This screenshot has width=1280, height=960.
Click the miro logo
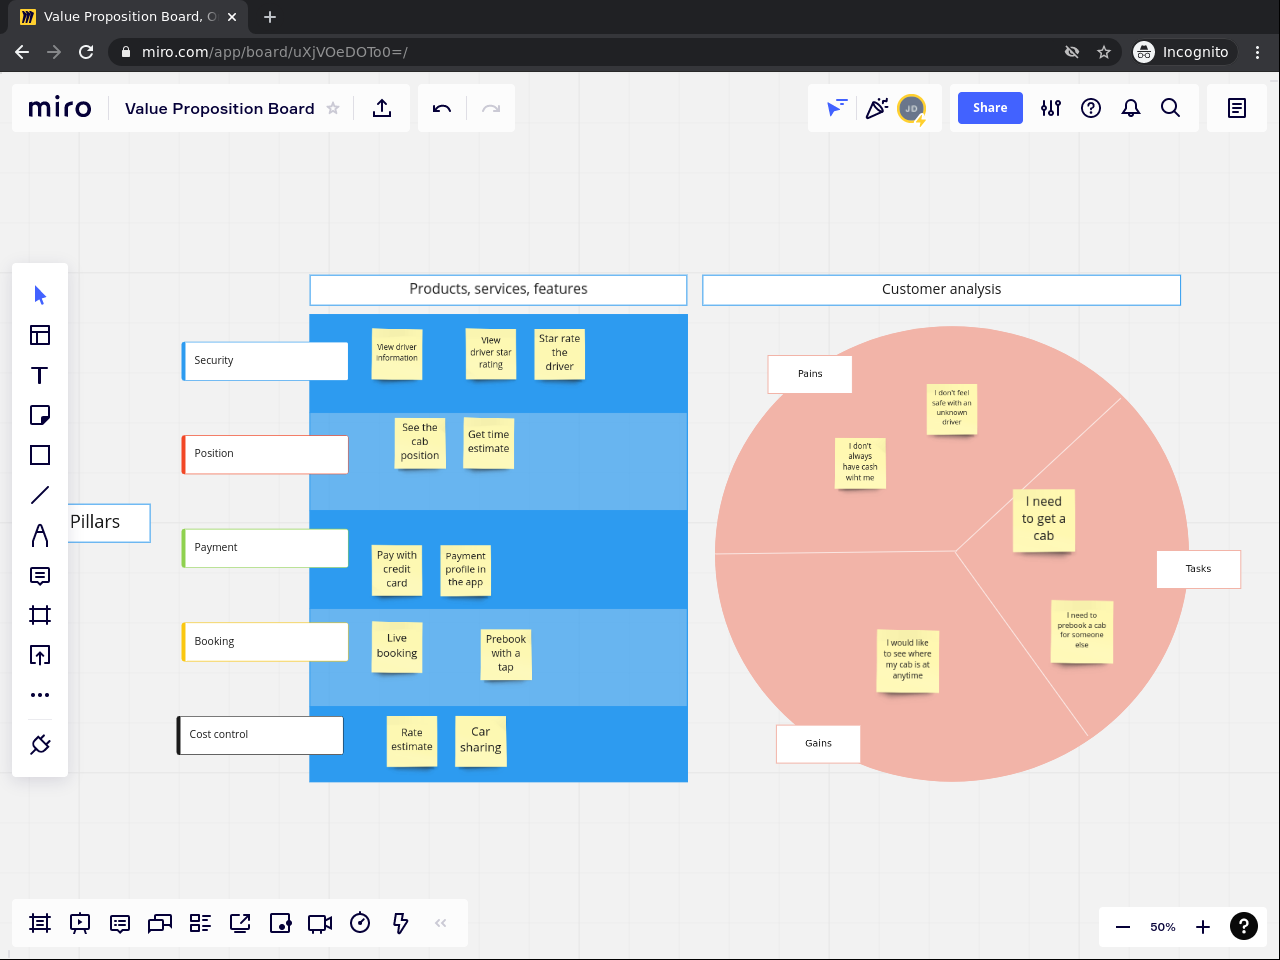(x=60, y=108)
